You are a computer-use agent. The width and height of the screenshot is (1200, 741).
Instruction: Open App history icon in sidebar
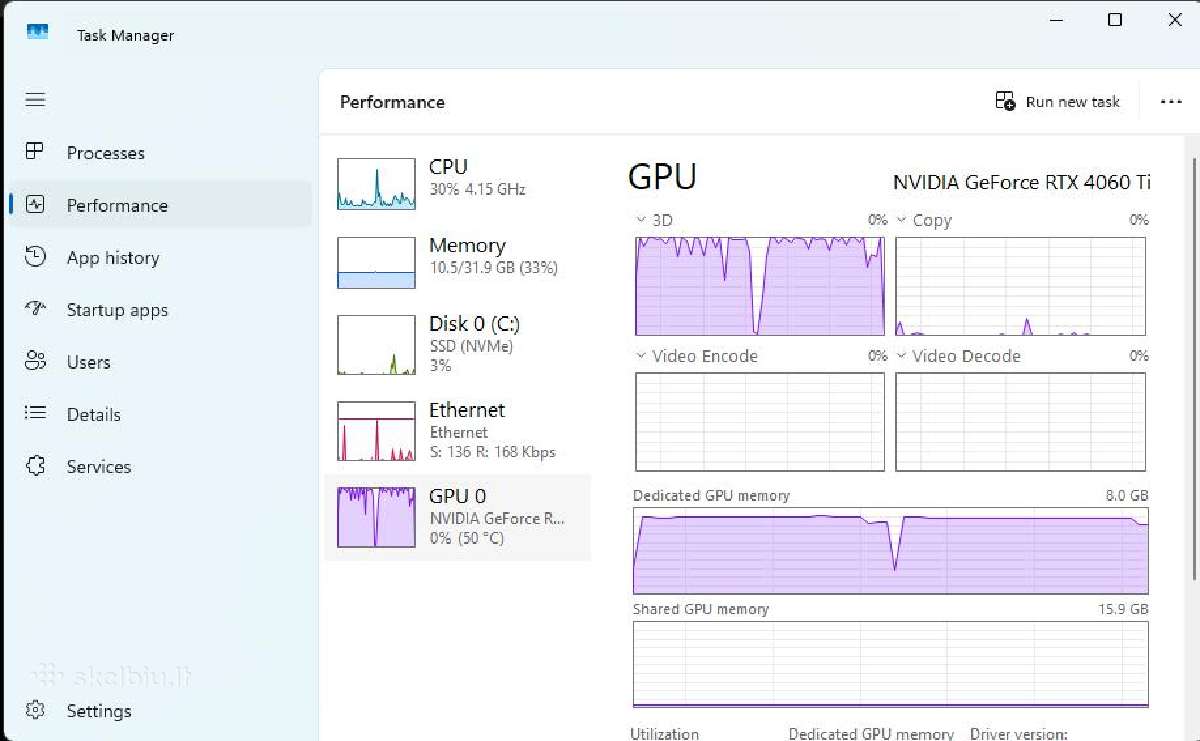click(35, 257)
